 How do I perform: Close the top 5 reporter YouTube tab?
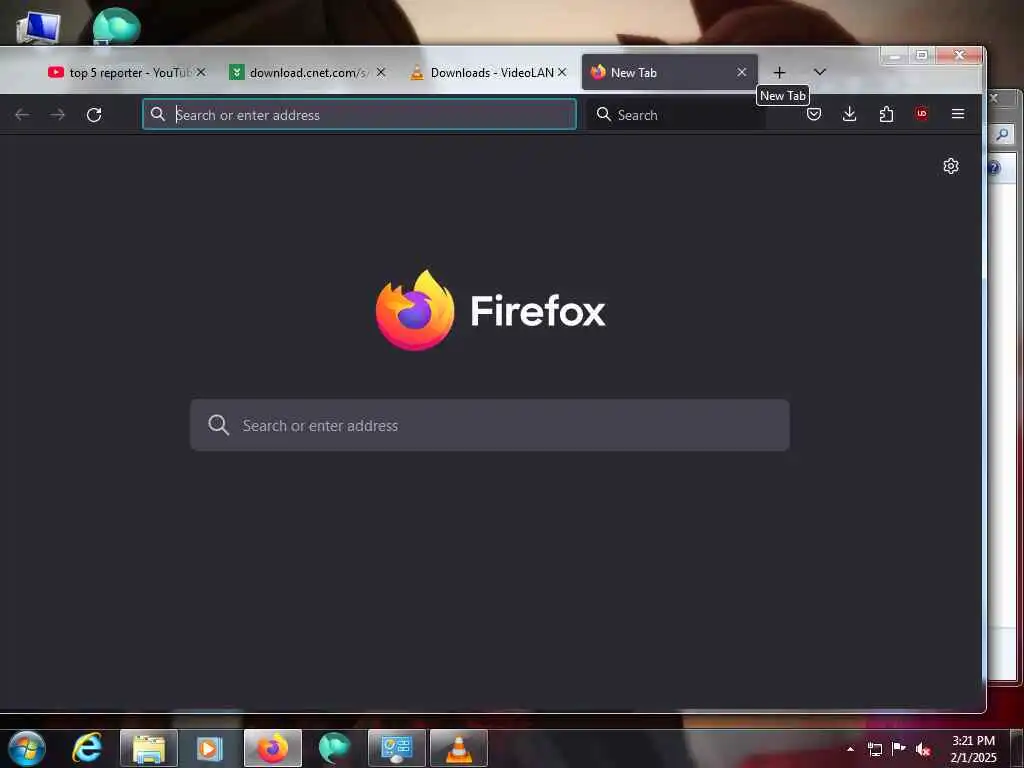coord(201,72)
